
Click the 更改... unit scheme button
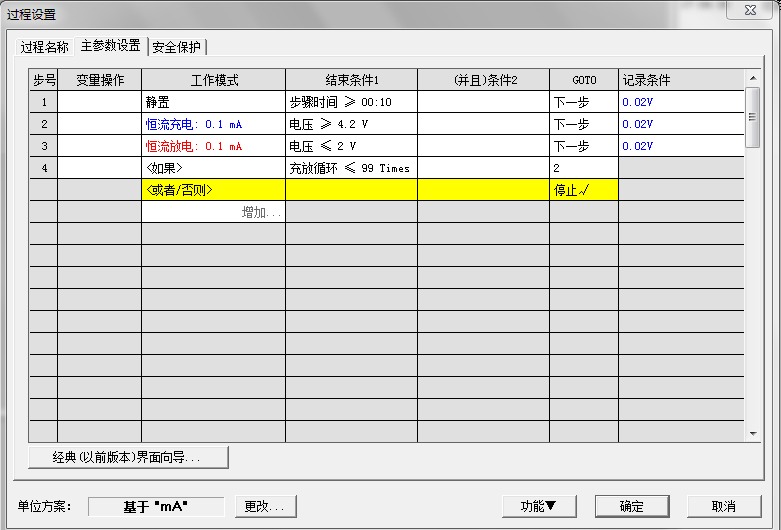coord(265,506)
